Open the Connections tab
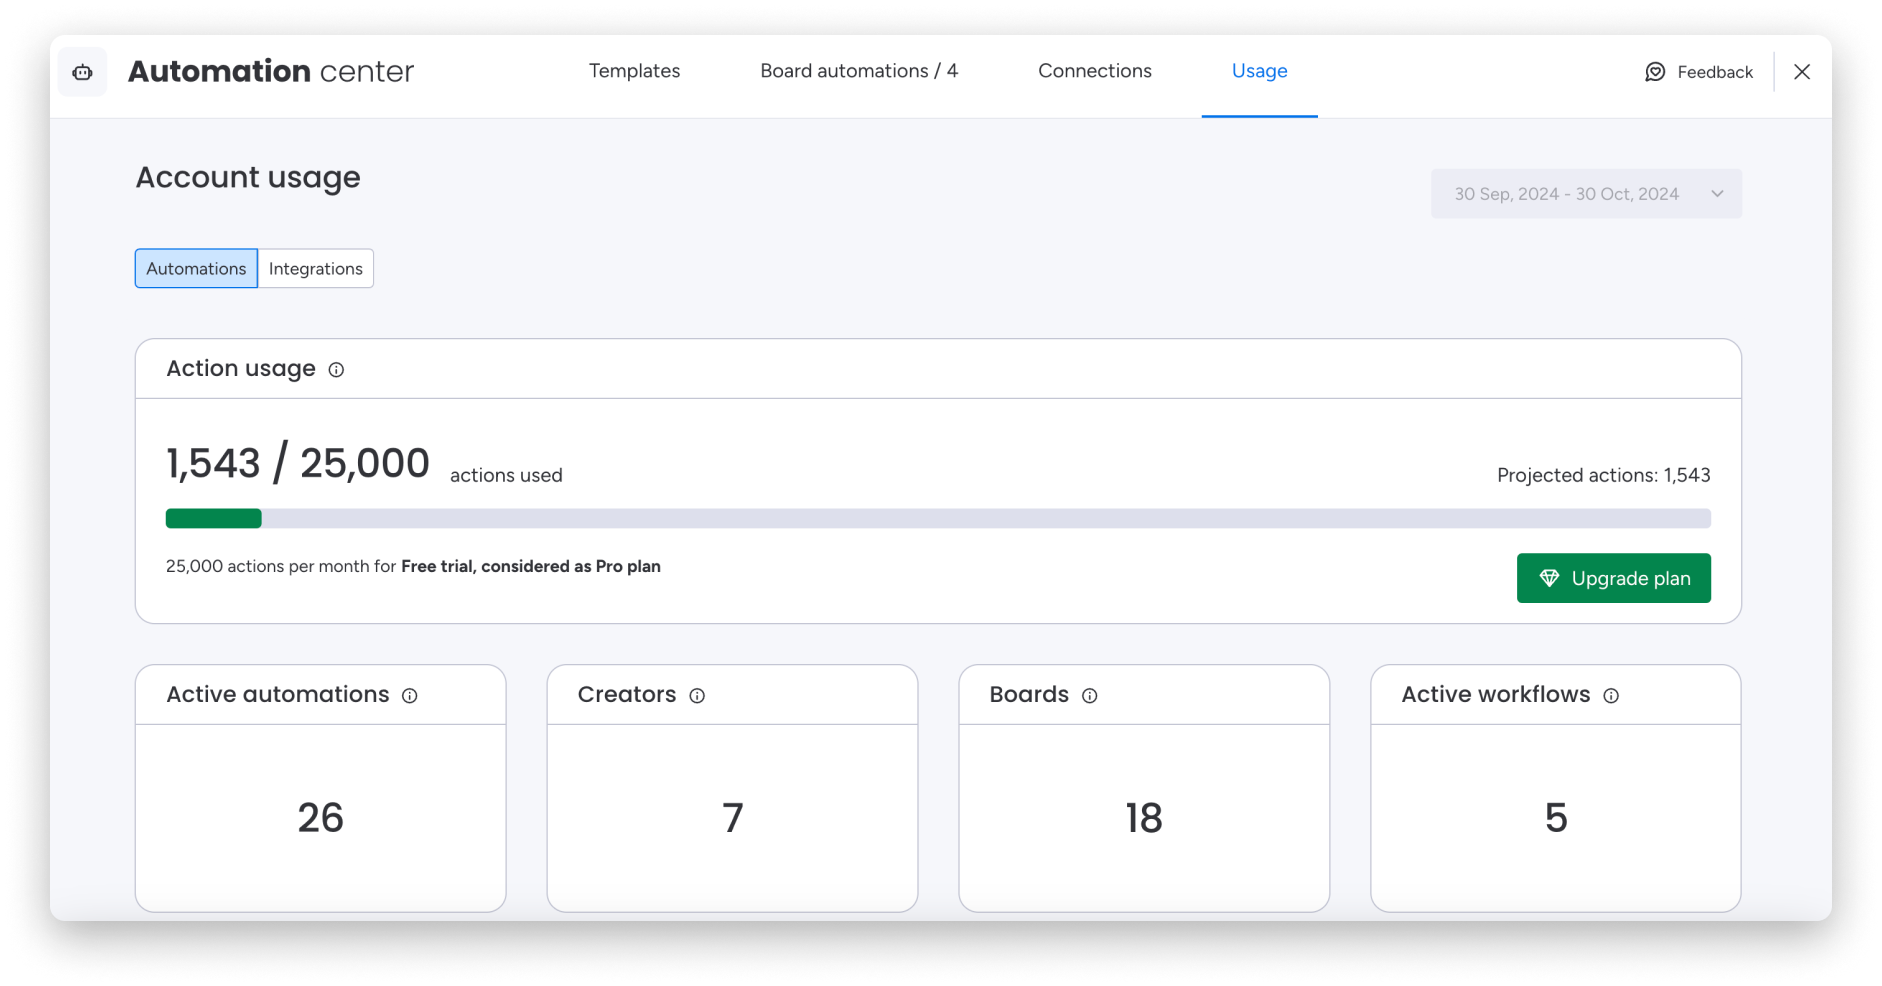 (x=1094, y=71)
